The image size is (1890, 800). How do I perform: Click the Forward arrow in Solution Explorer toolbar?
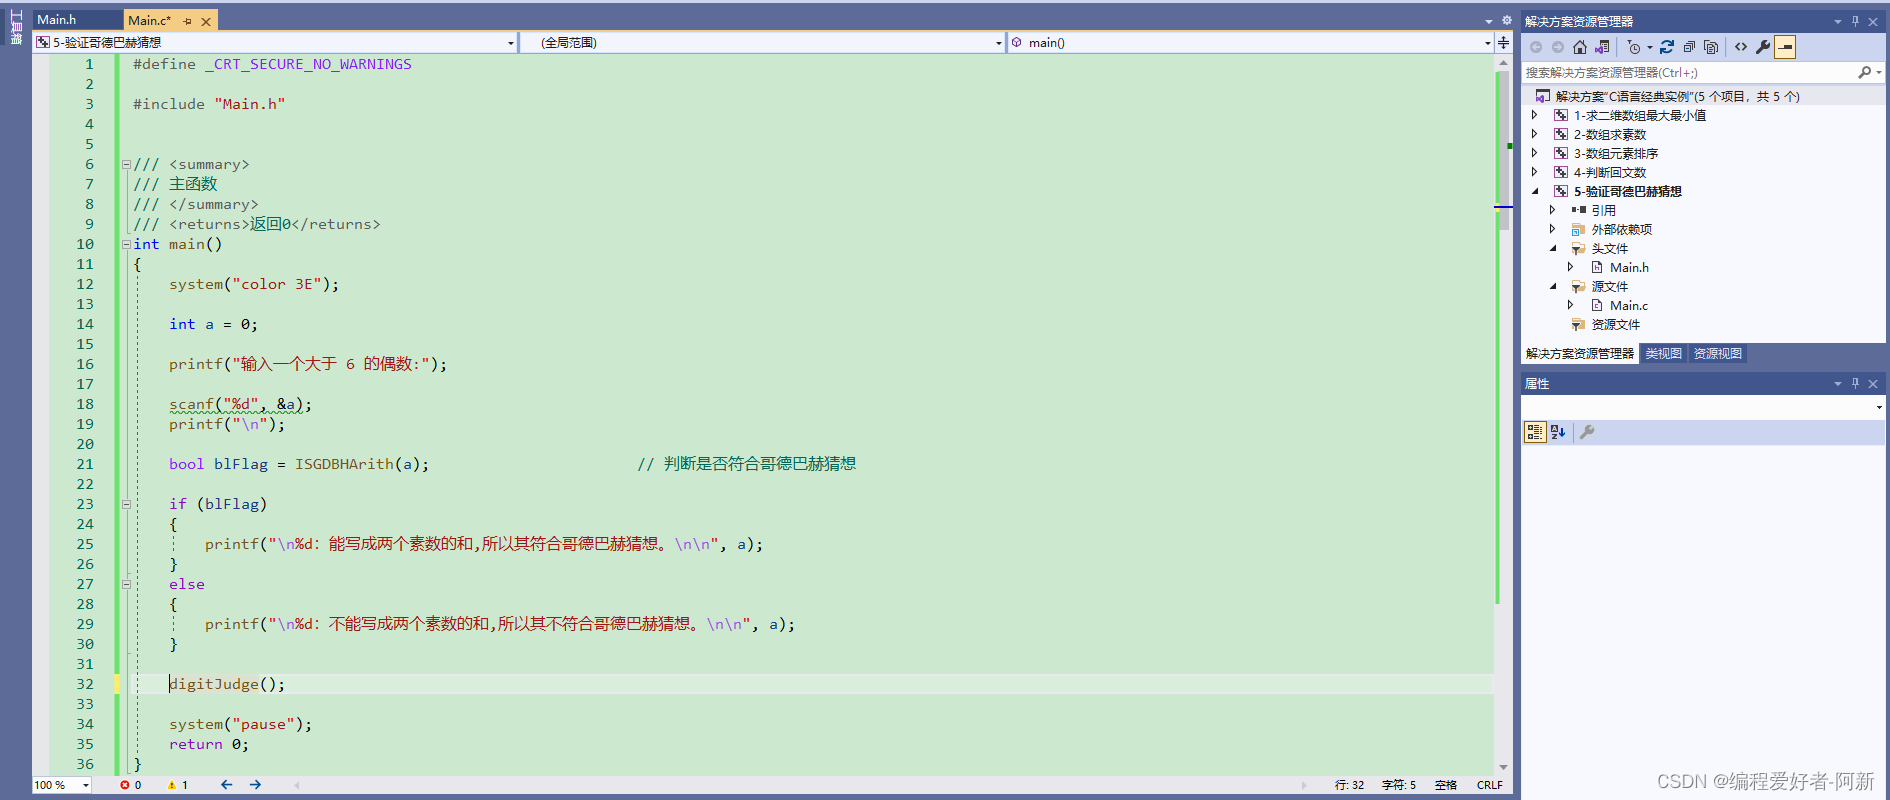[1558, 47]
